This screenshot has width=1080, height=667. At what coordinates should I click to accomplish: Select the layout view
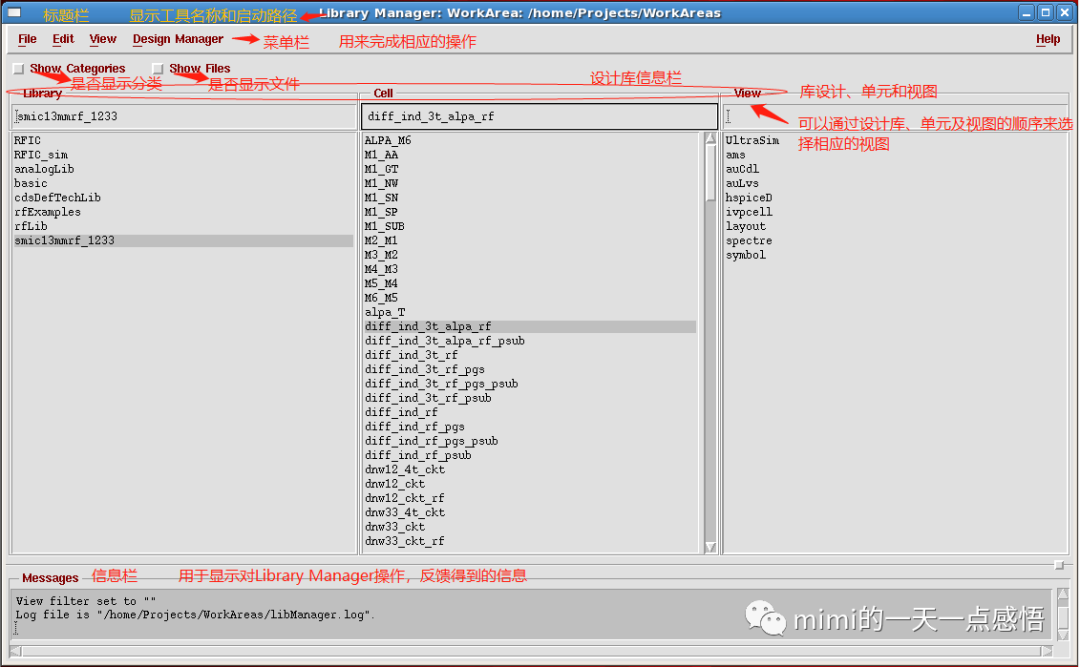tap(746, 227)
